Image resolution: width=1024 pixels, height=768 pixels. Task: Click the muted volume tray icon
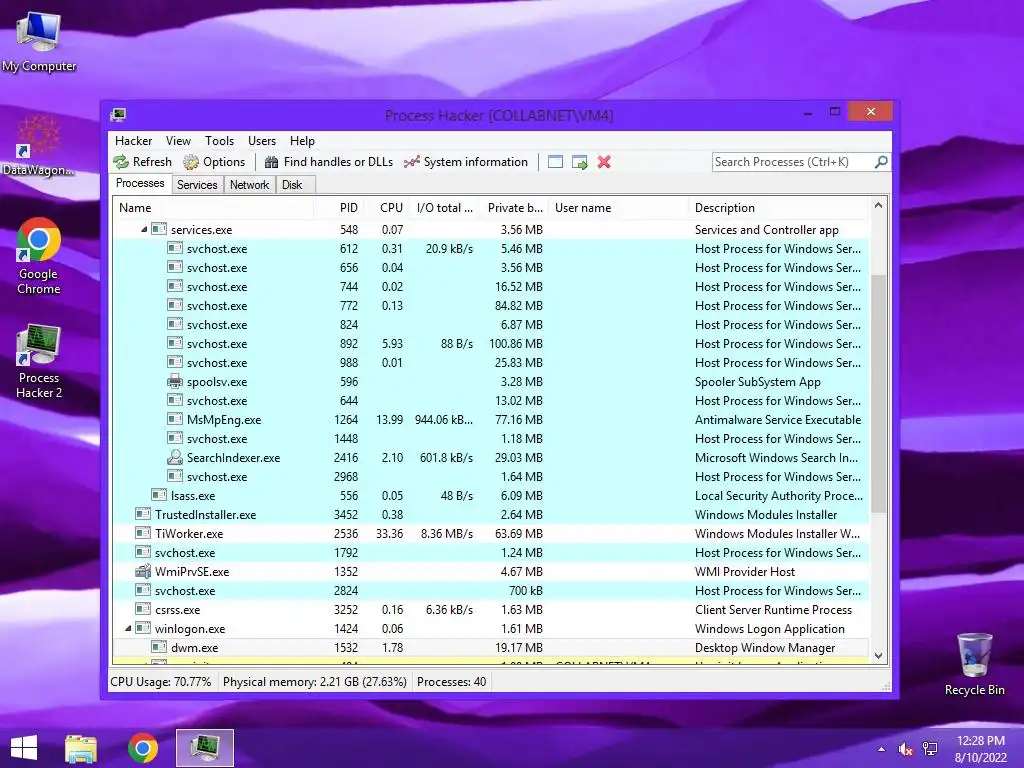click(905, 749)
